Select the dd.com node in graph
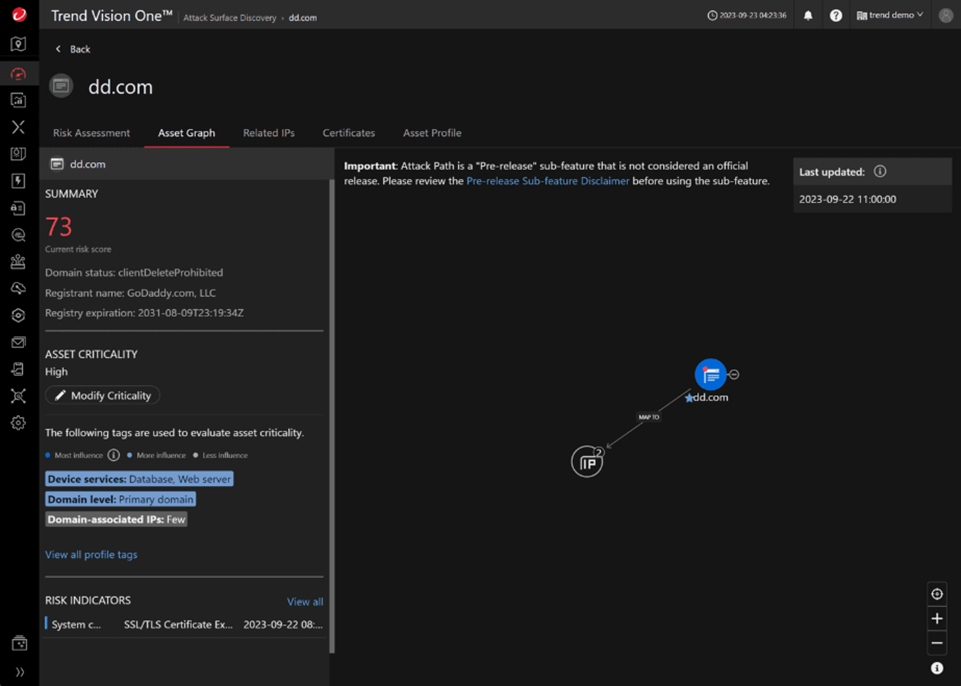 click(x=710, y=375)
